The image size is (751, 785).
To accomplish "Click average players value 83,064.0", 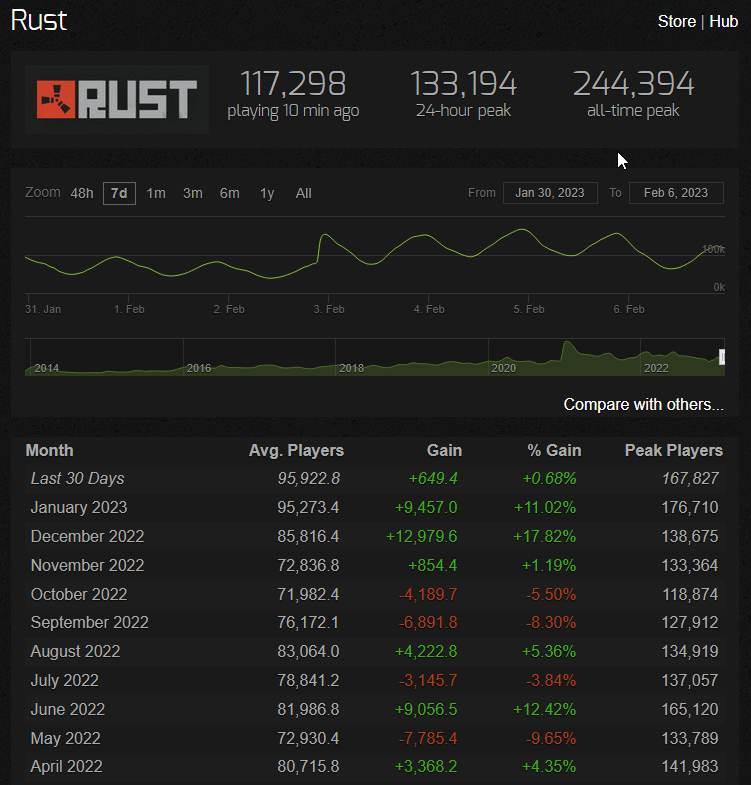I will [x=308, y=652].
